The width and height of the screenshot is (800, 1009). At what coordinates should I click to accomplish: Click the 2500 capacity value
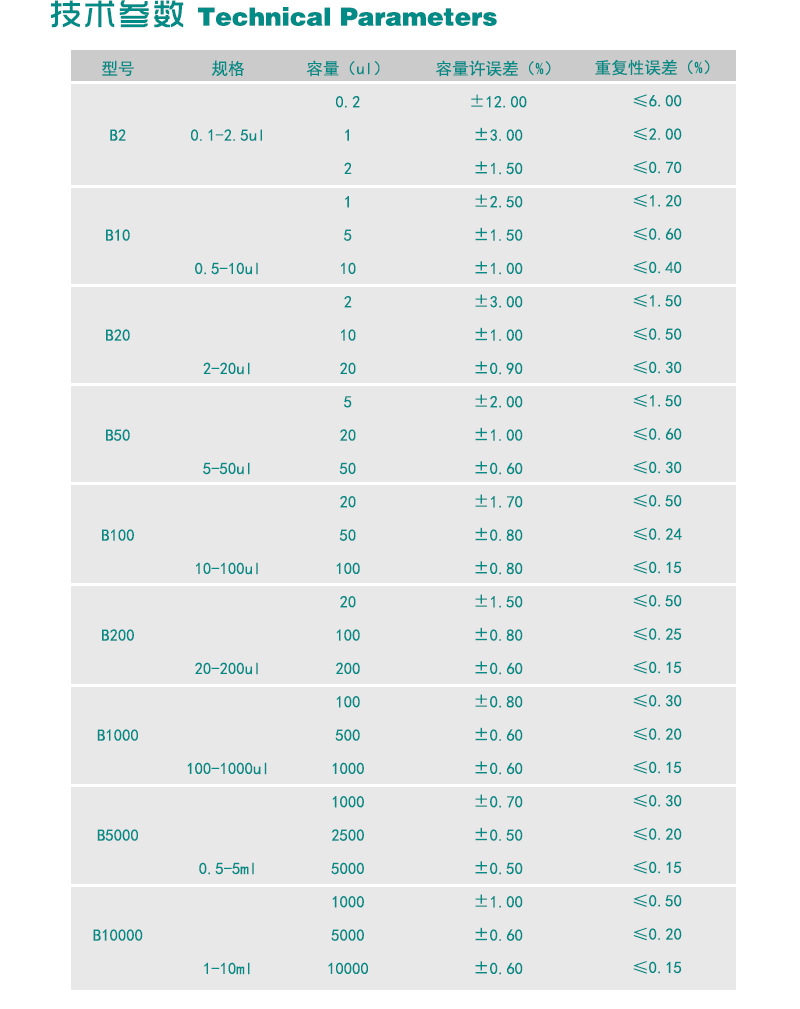coord(347,835)
